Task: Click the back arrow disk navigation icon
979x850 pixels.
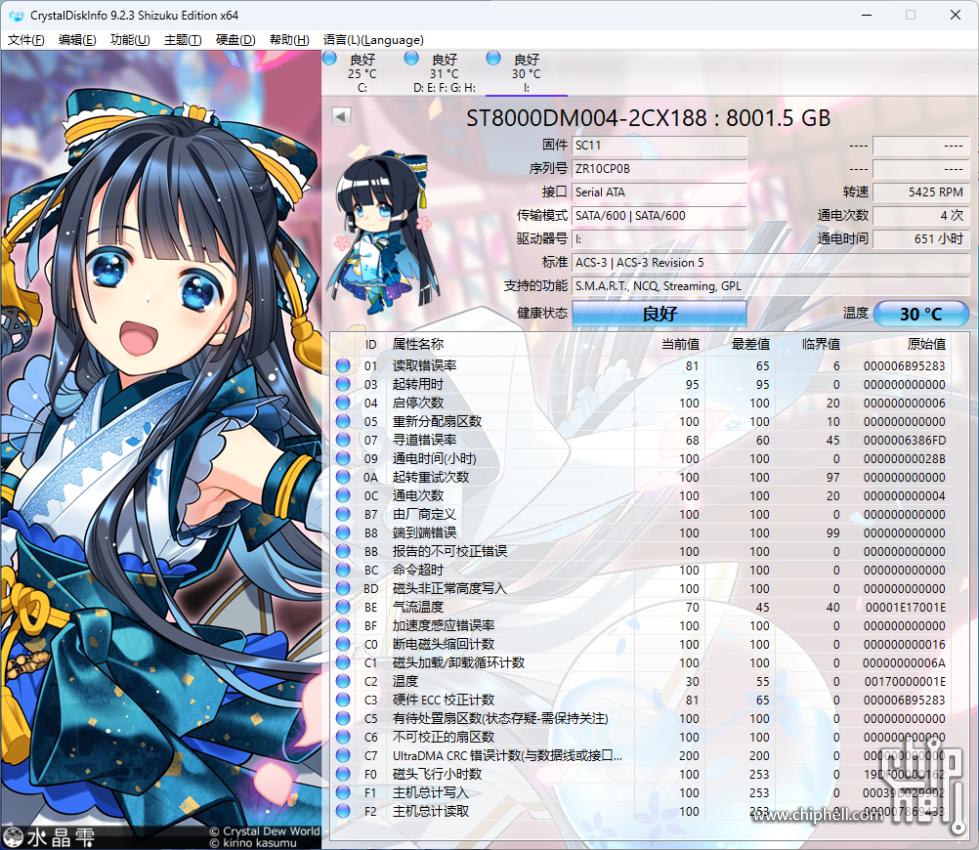Action: 341,117
